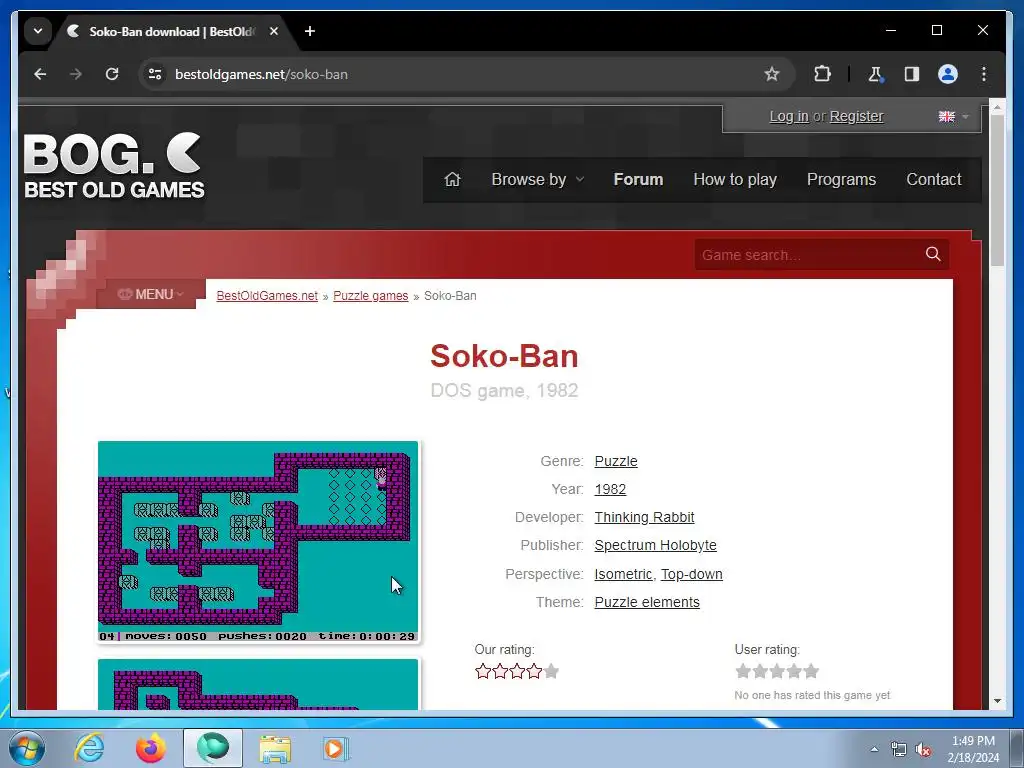1024x768 pixels.
Task: Reload the Soko-Ban page
Action: [112, 74]
